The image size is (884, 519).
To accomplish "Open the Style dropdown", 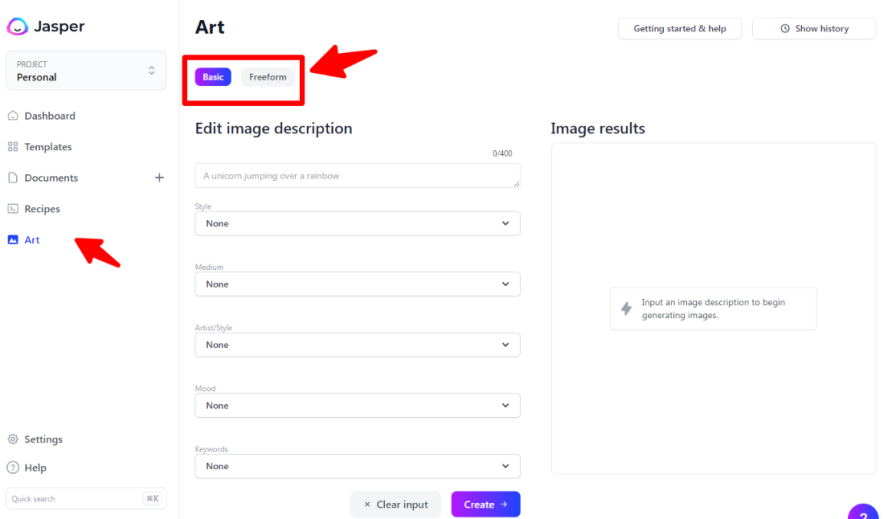I will click(x=357, y=224).
